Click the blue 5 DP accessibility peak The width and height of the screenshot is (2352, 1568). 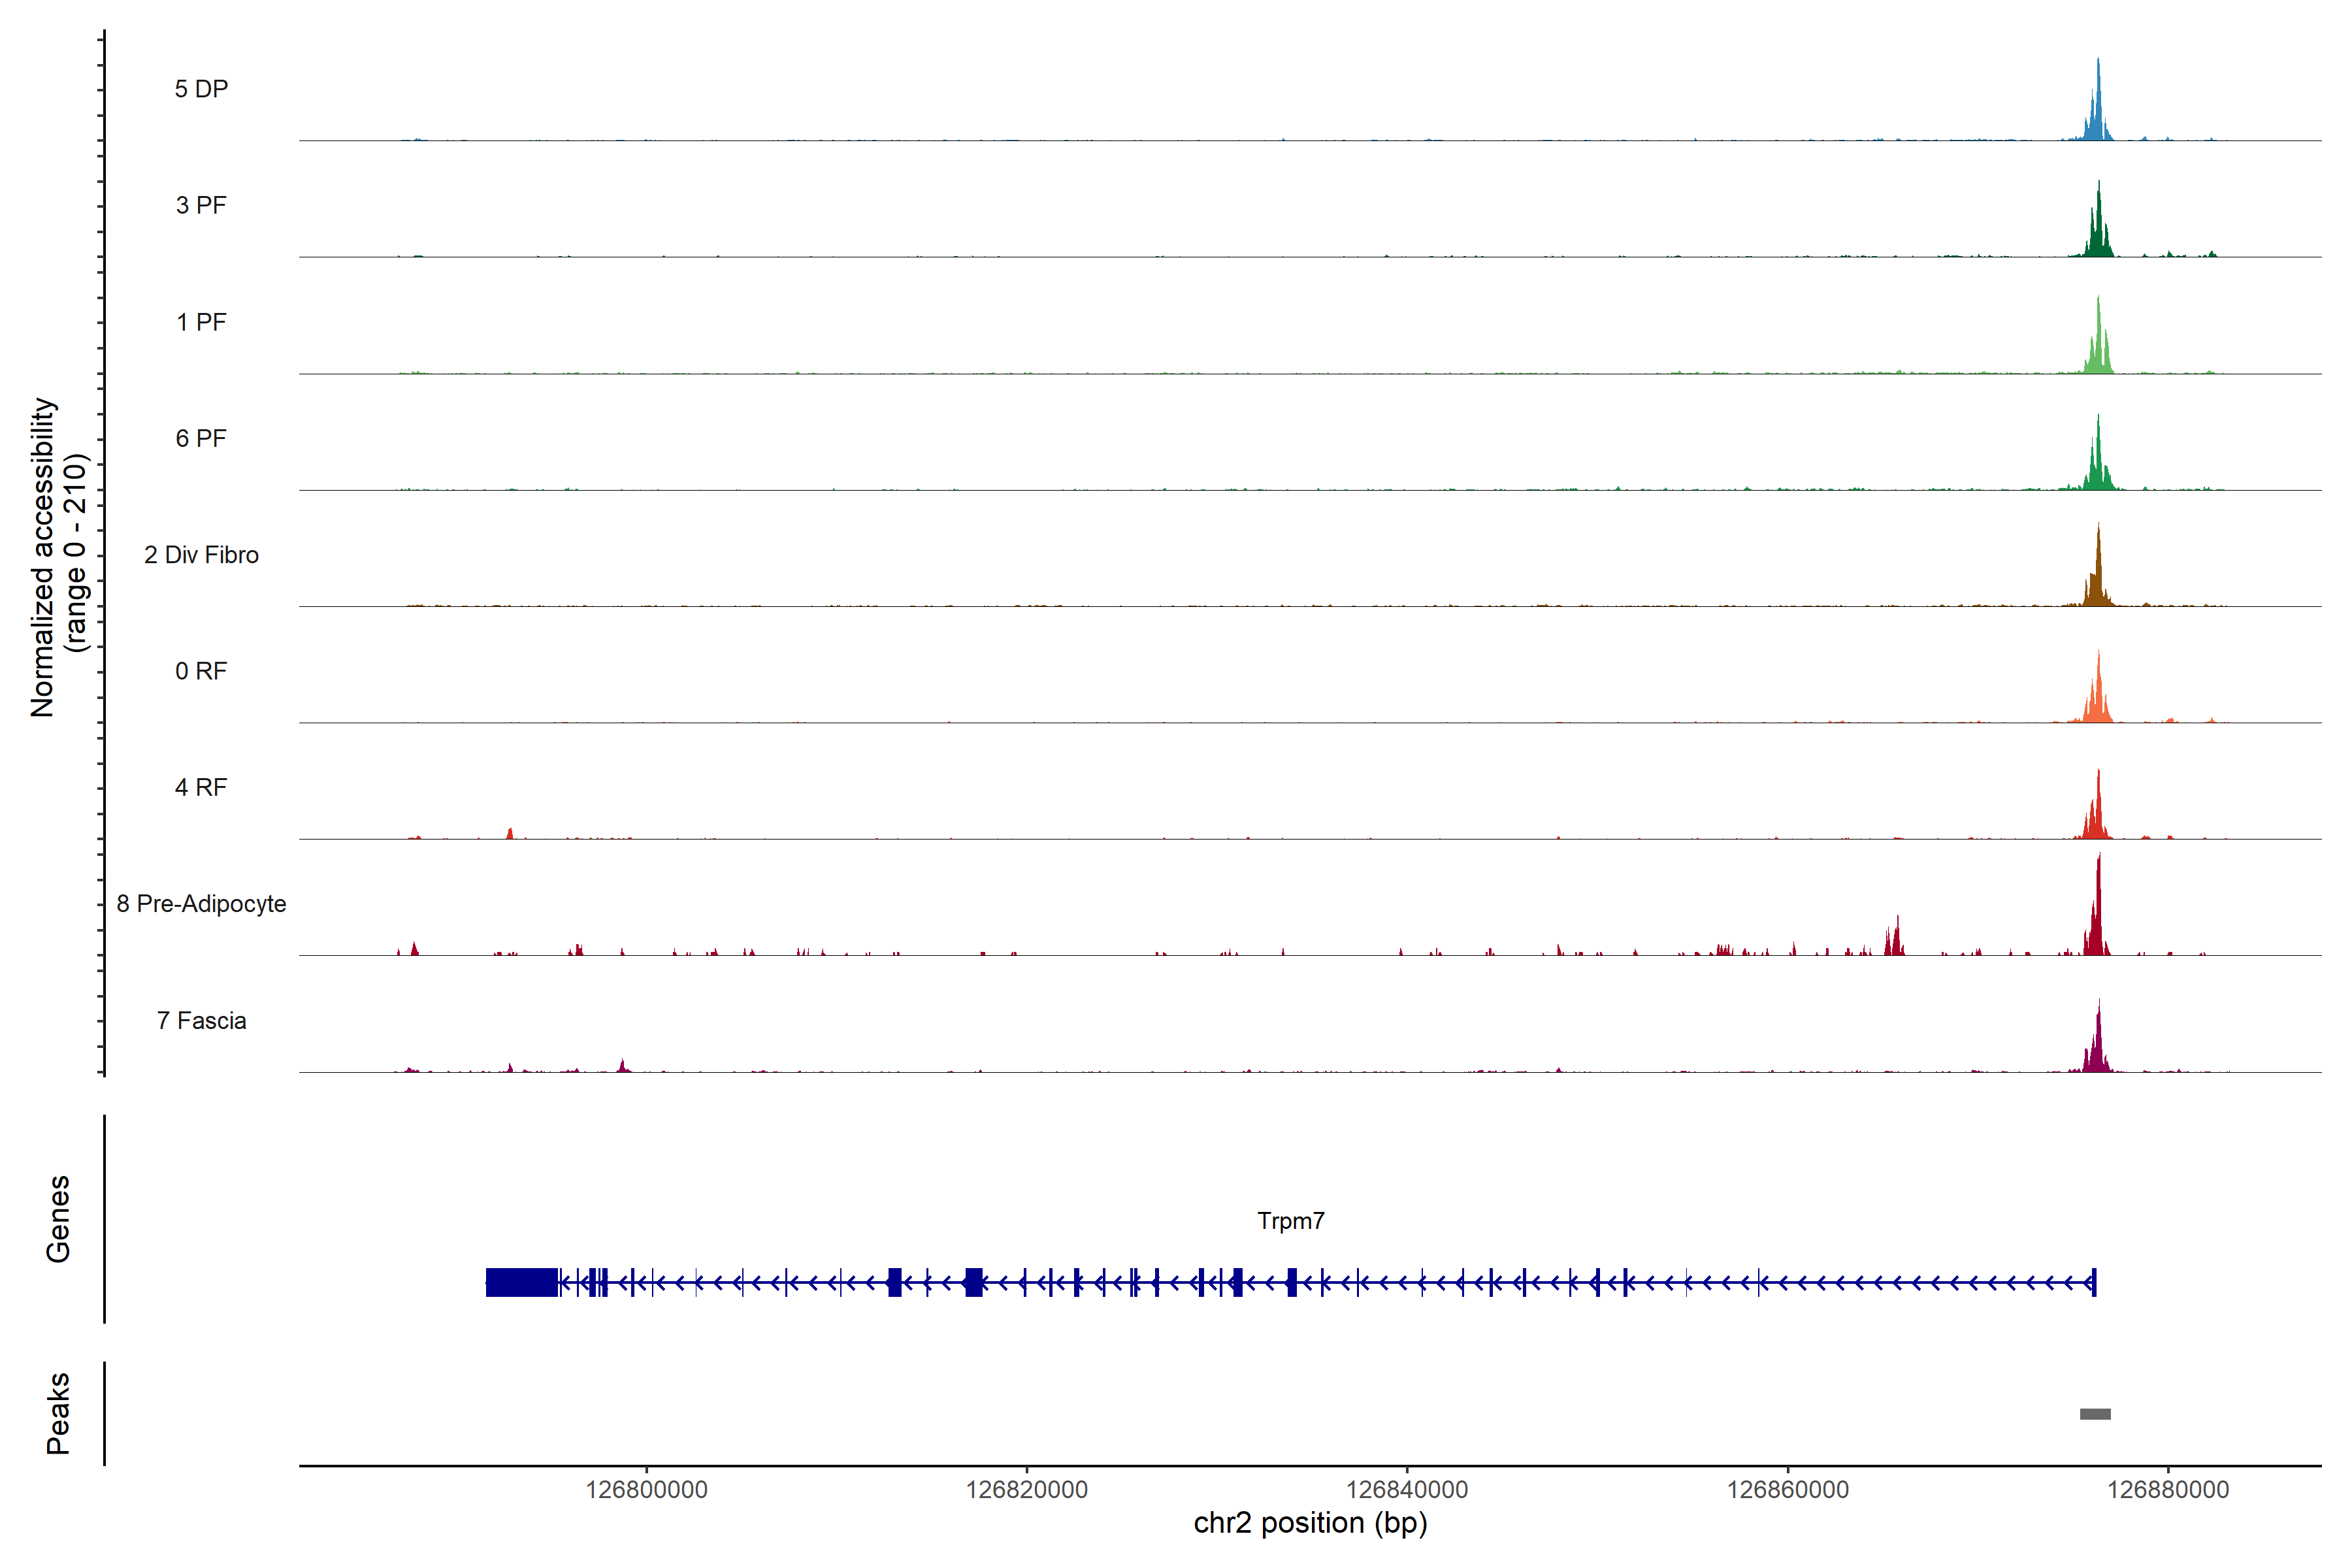tap(2098, 115)
